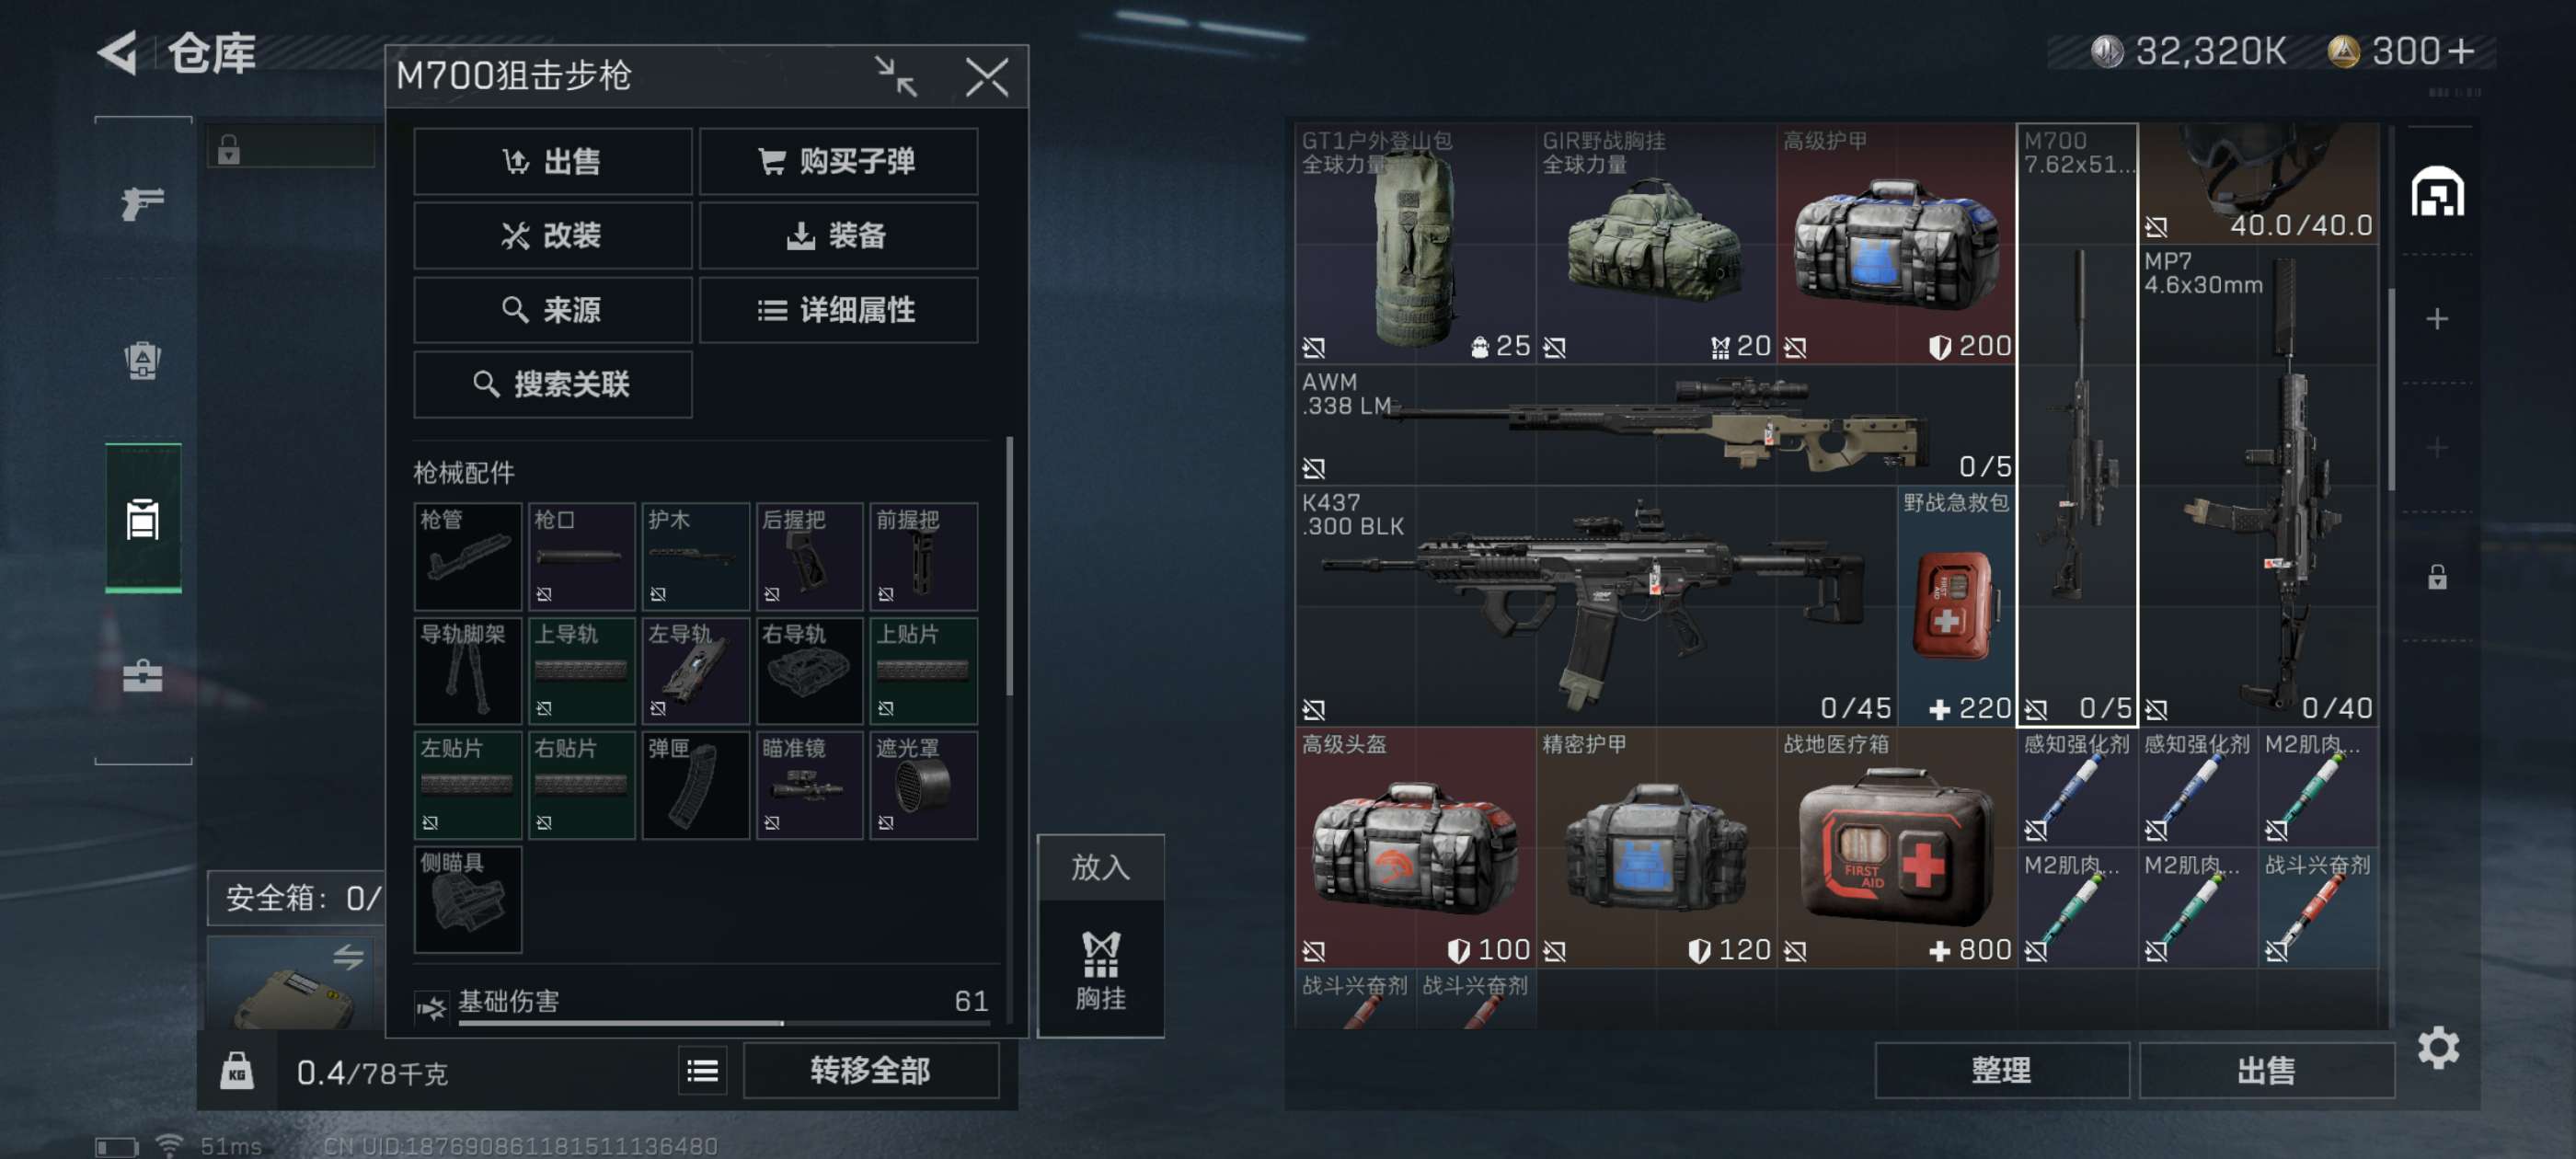Click the padlock icon on right strip
Screen dimensions: 2576x1159
2436,577
